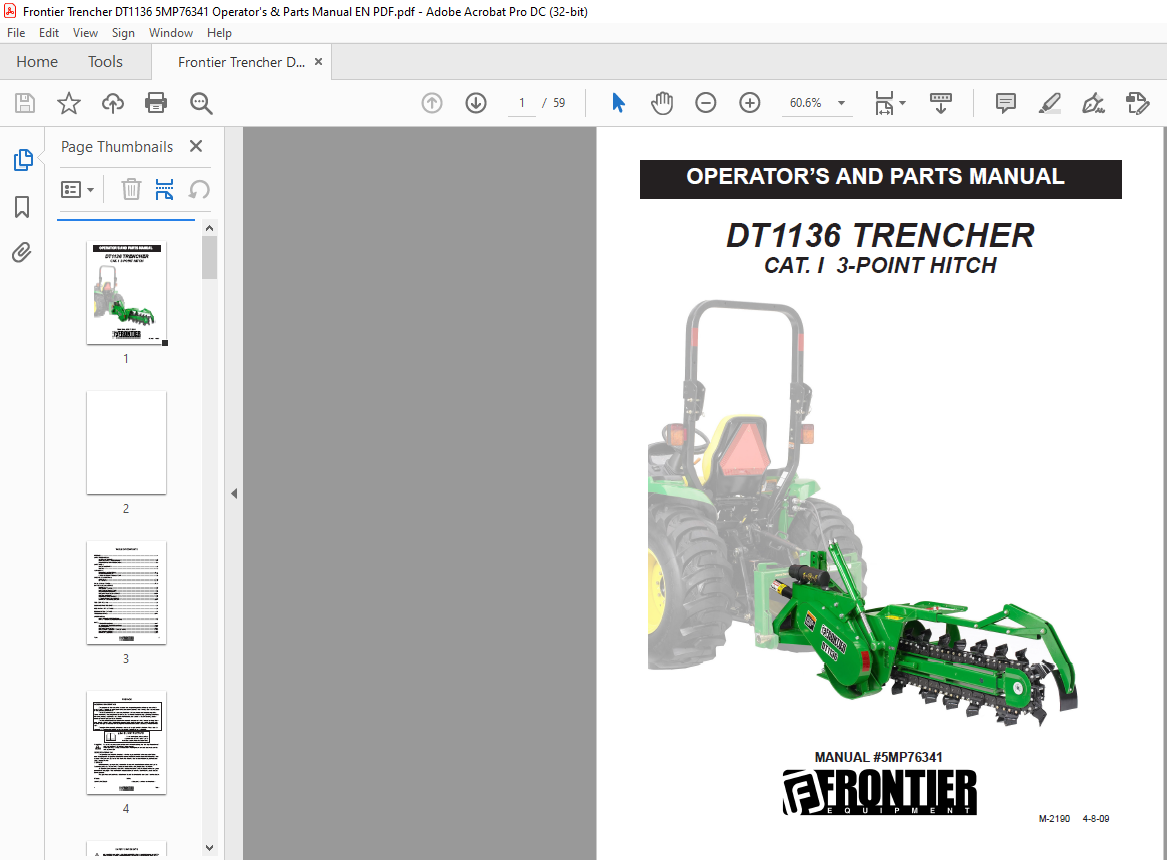Click the page number input field
Viewport: 1167px width, 860px height.
pyautogui.click(x=522, y=103)
